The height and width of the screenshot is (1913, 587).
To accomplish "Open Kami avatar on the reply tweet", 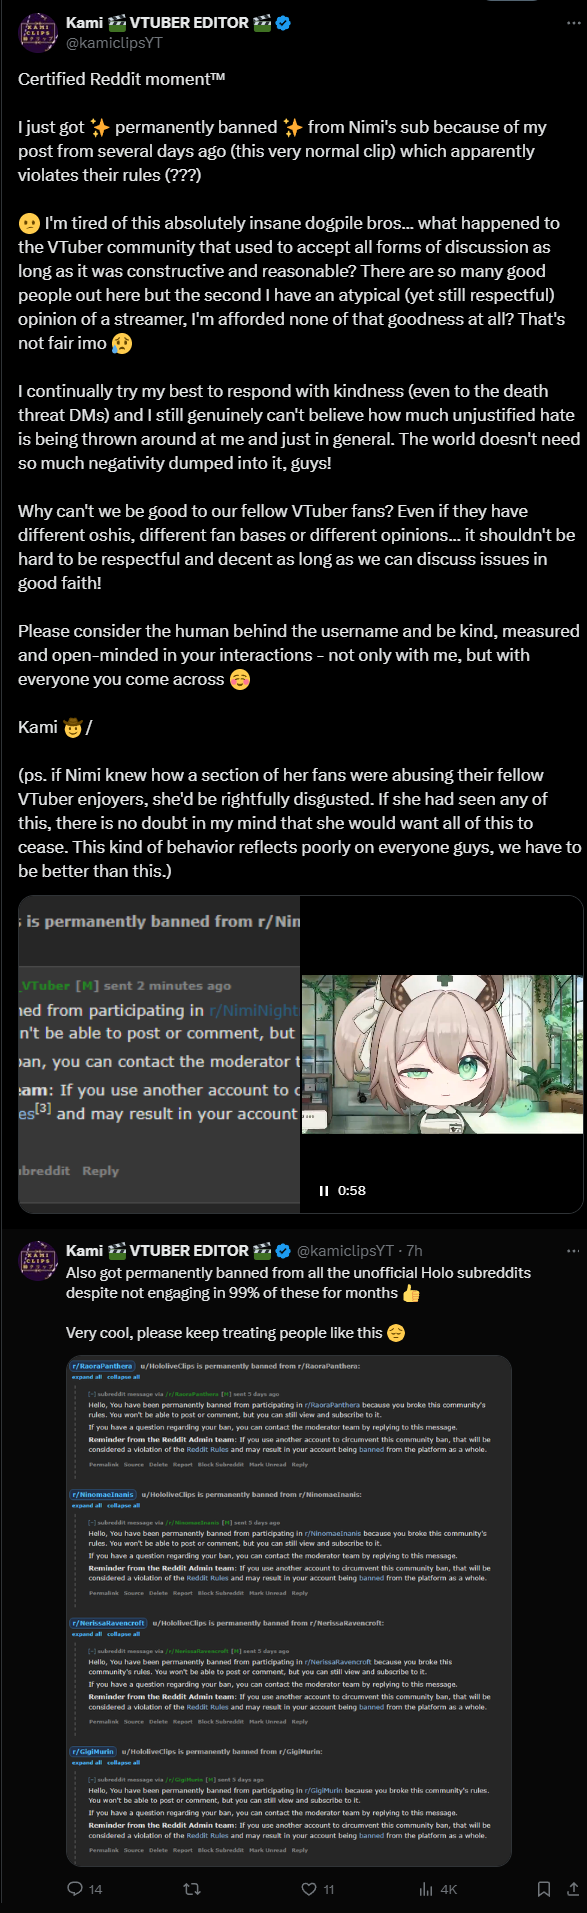I will [39, 1260].
